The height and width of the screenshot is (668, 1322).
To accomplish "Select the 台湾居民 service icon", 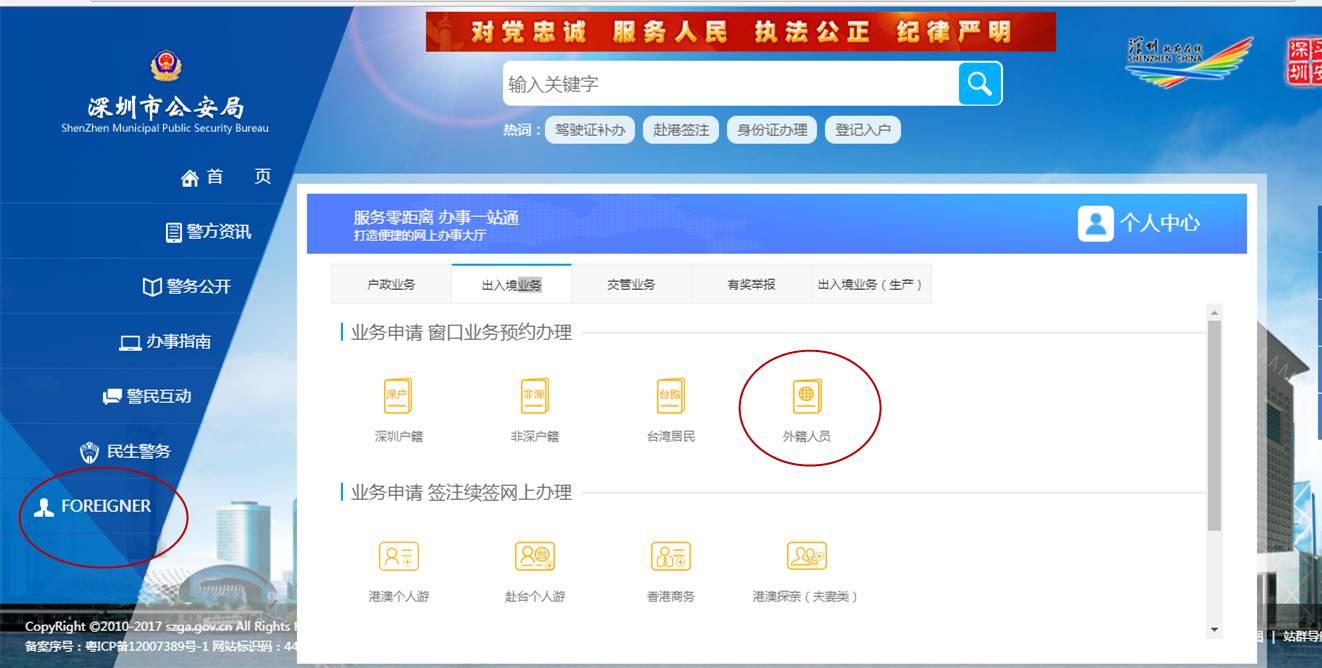I will pyautogui.click(x=670, y=396).
